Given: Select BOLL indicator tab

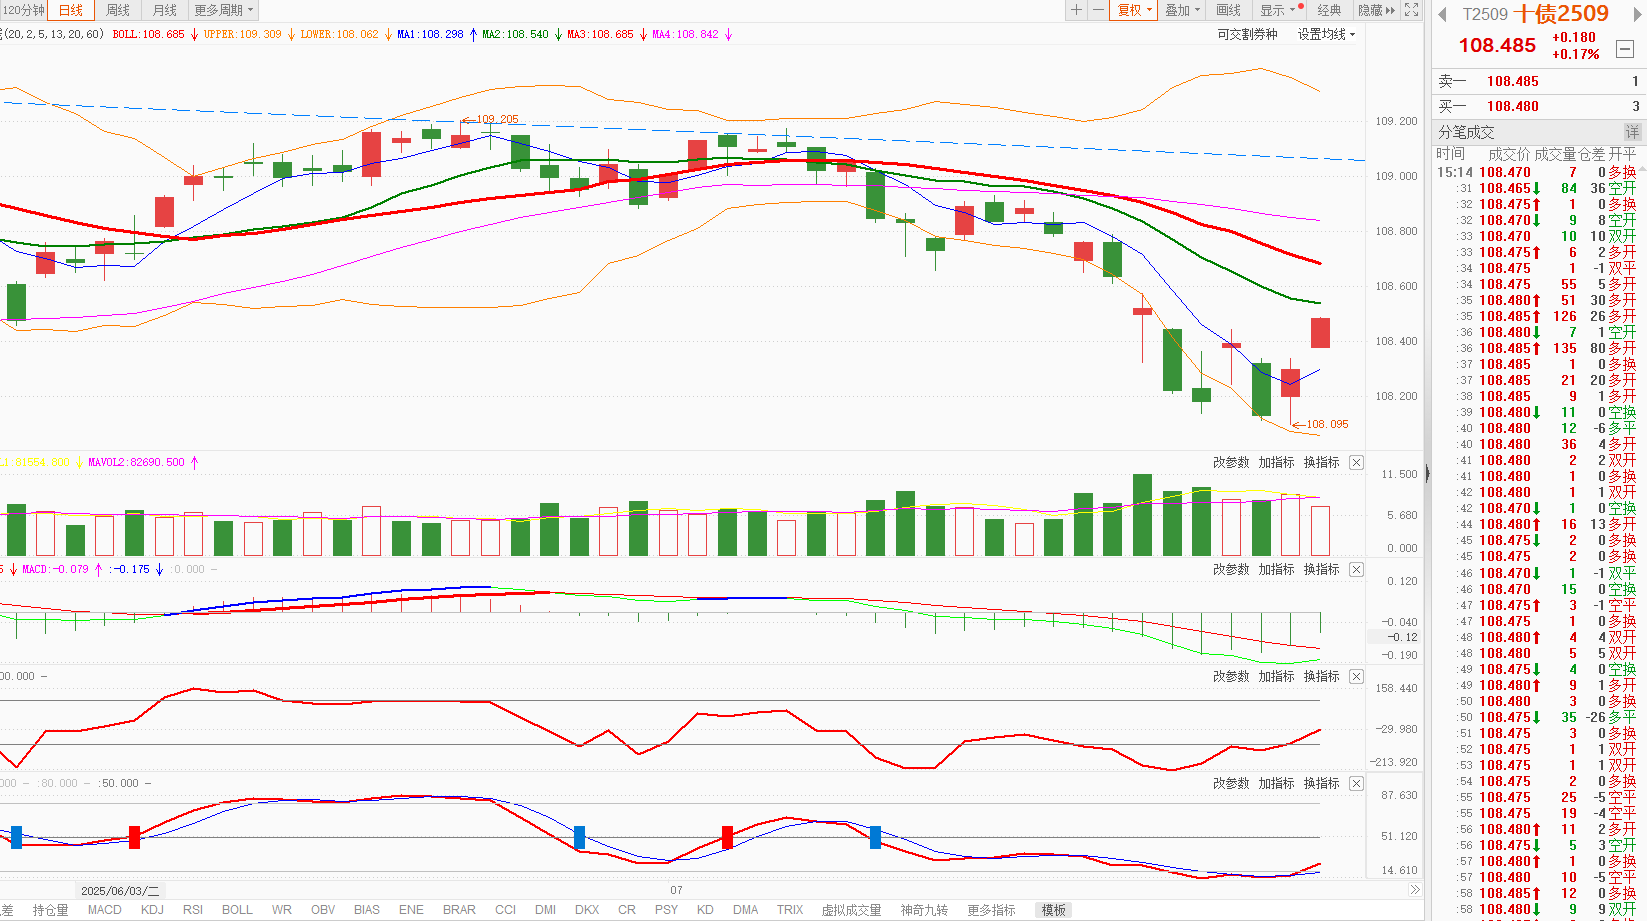Looking at the screenshot, I should [237, 910].
